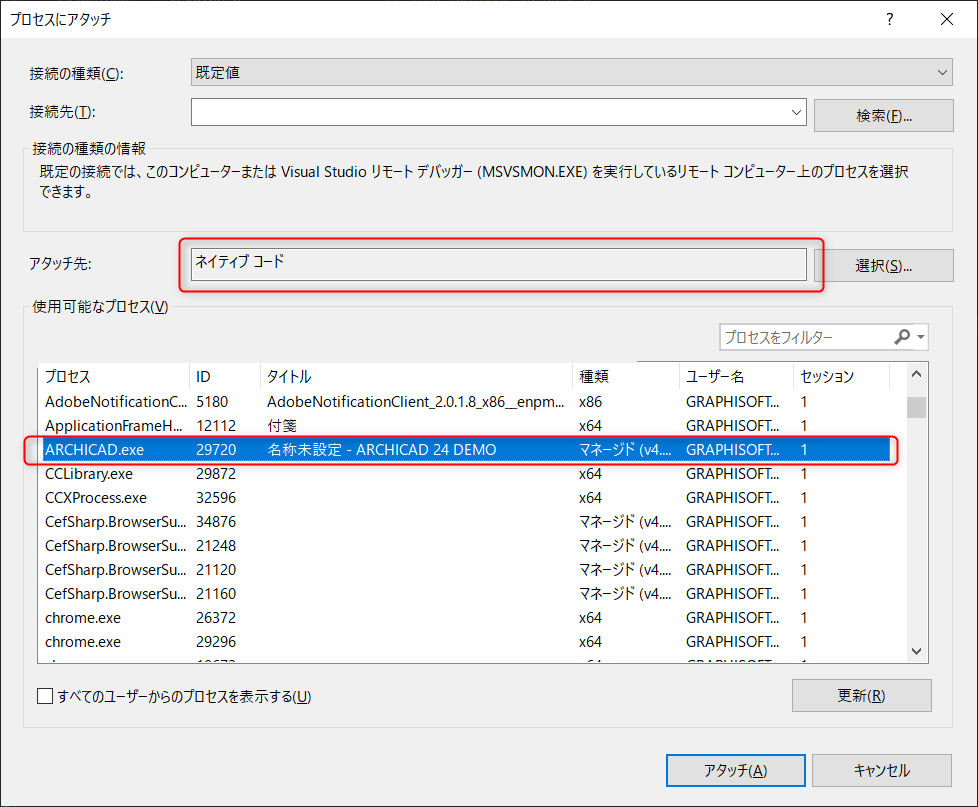The image size is (978, 807).
Task: Select chrome.exe process with ID 26372
Action: (465, 618)
